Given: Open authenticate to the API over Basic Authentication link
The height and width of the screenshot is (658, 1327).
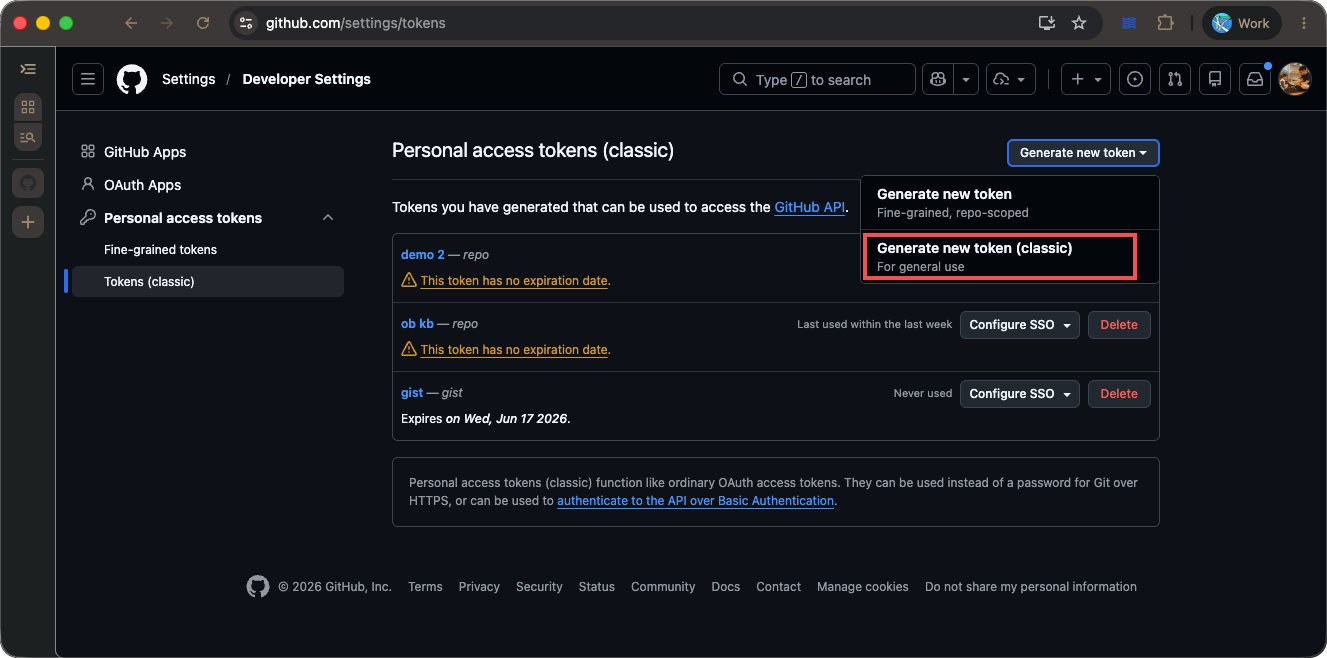Looking at the screenshot, I should coord(695,501).
